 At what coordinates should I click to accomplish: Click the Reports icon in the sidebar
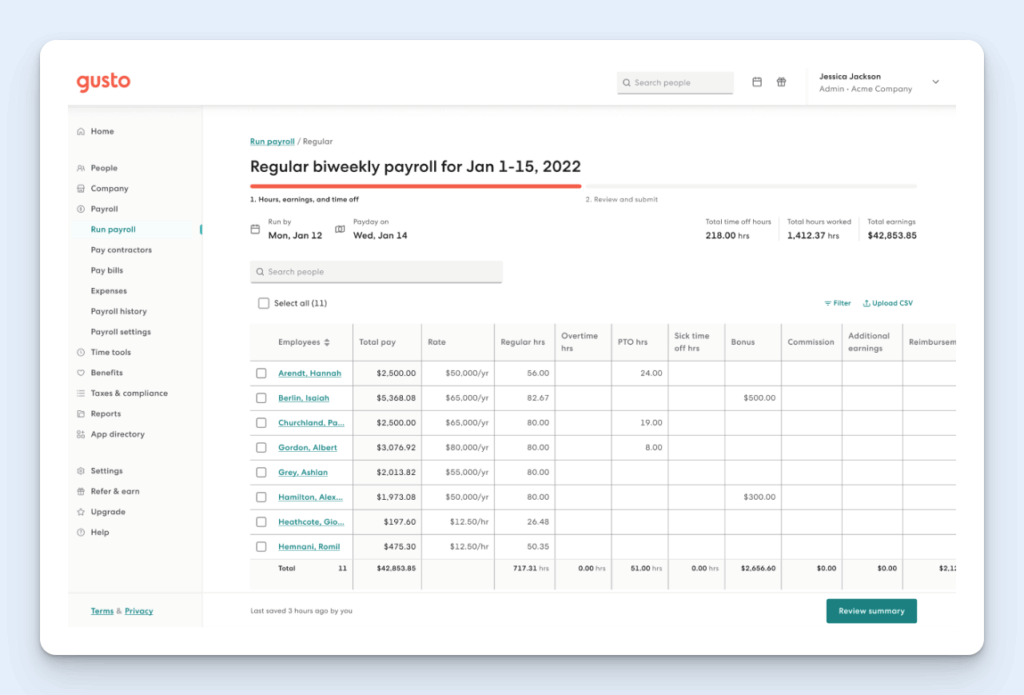click(x=80, y=413)
